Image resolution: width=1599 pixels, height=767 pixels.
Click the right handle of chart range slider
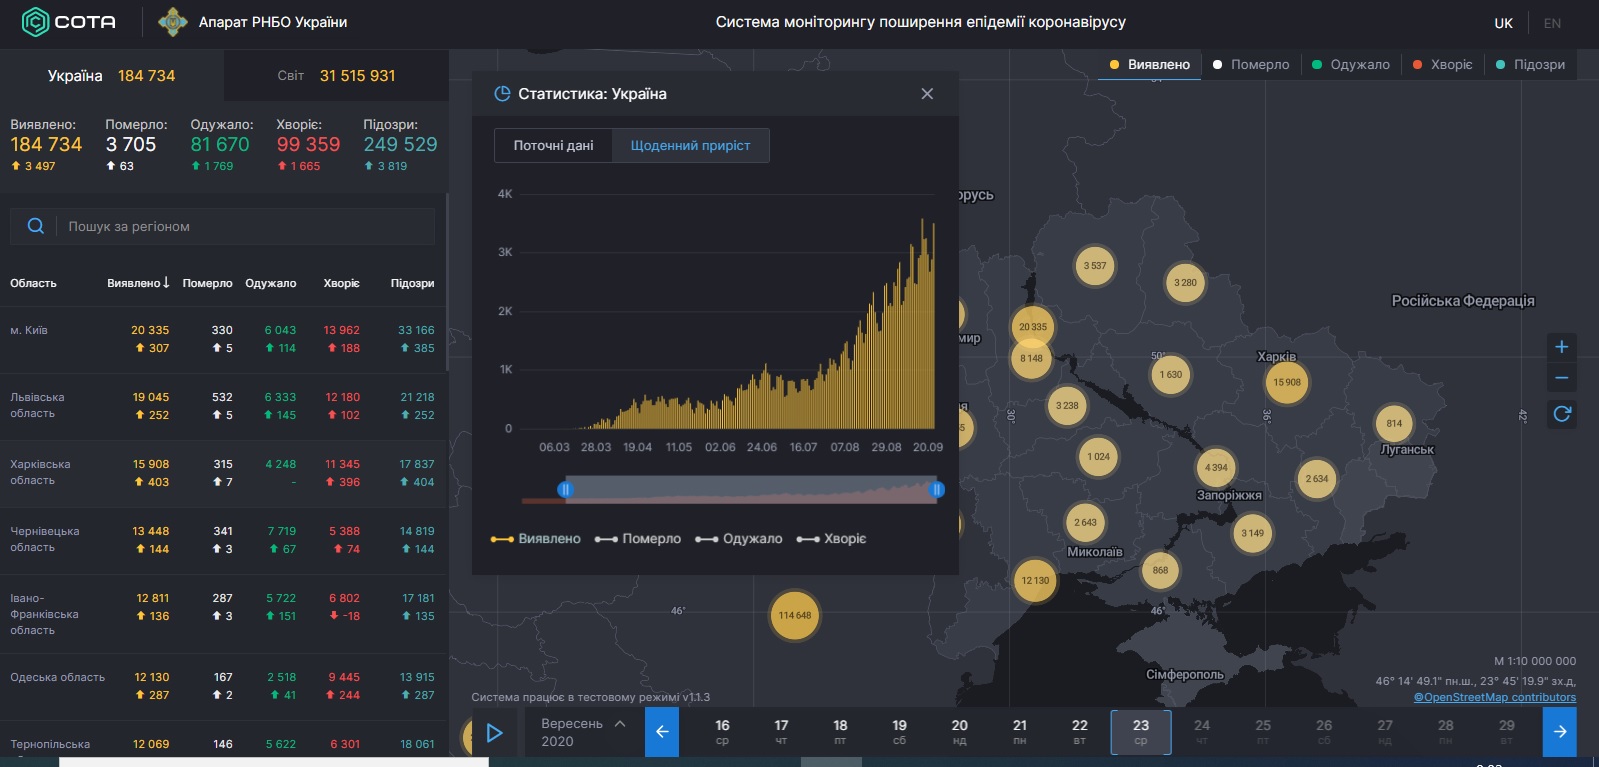[937, 489]
